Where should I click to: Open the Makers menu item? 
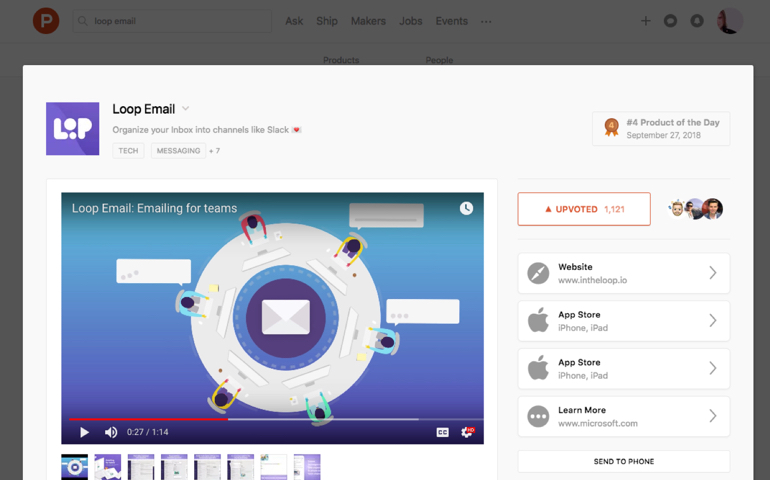(x=368, y=21)
